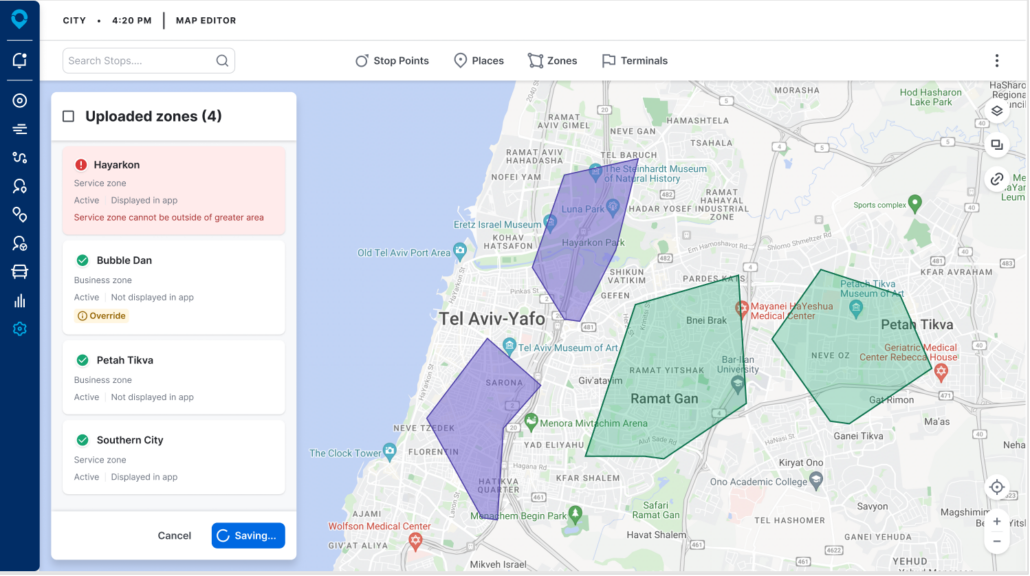Click the green check icon on Petah Tikva
This screenshot has width=1030, height=576.
click(x=82, y=360)
